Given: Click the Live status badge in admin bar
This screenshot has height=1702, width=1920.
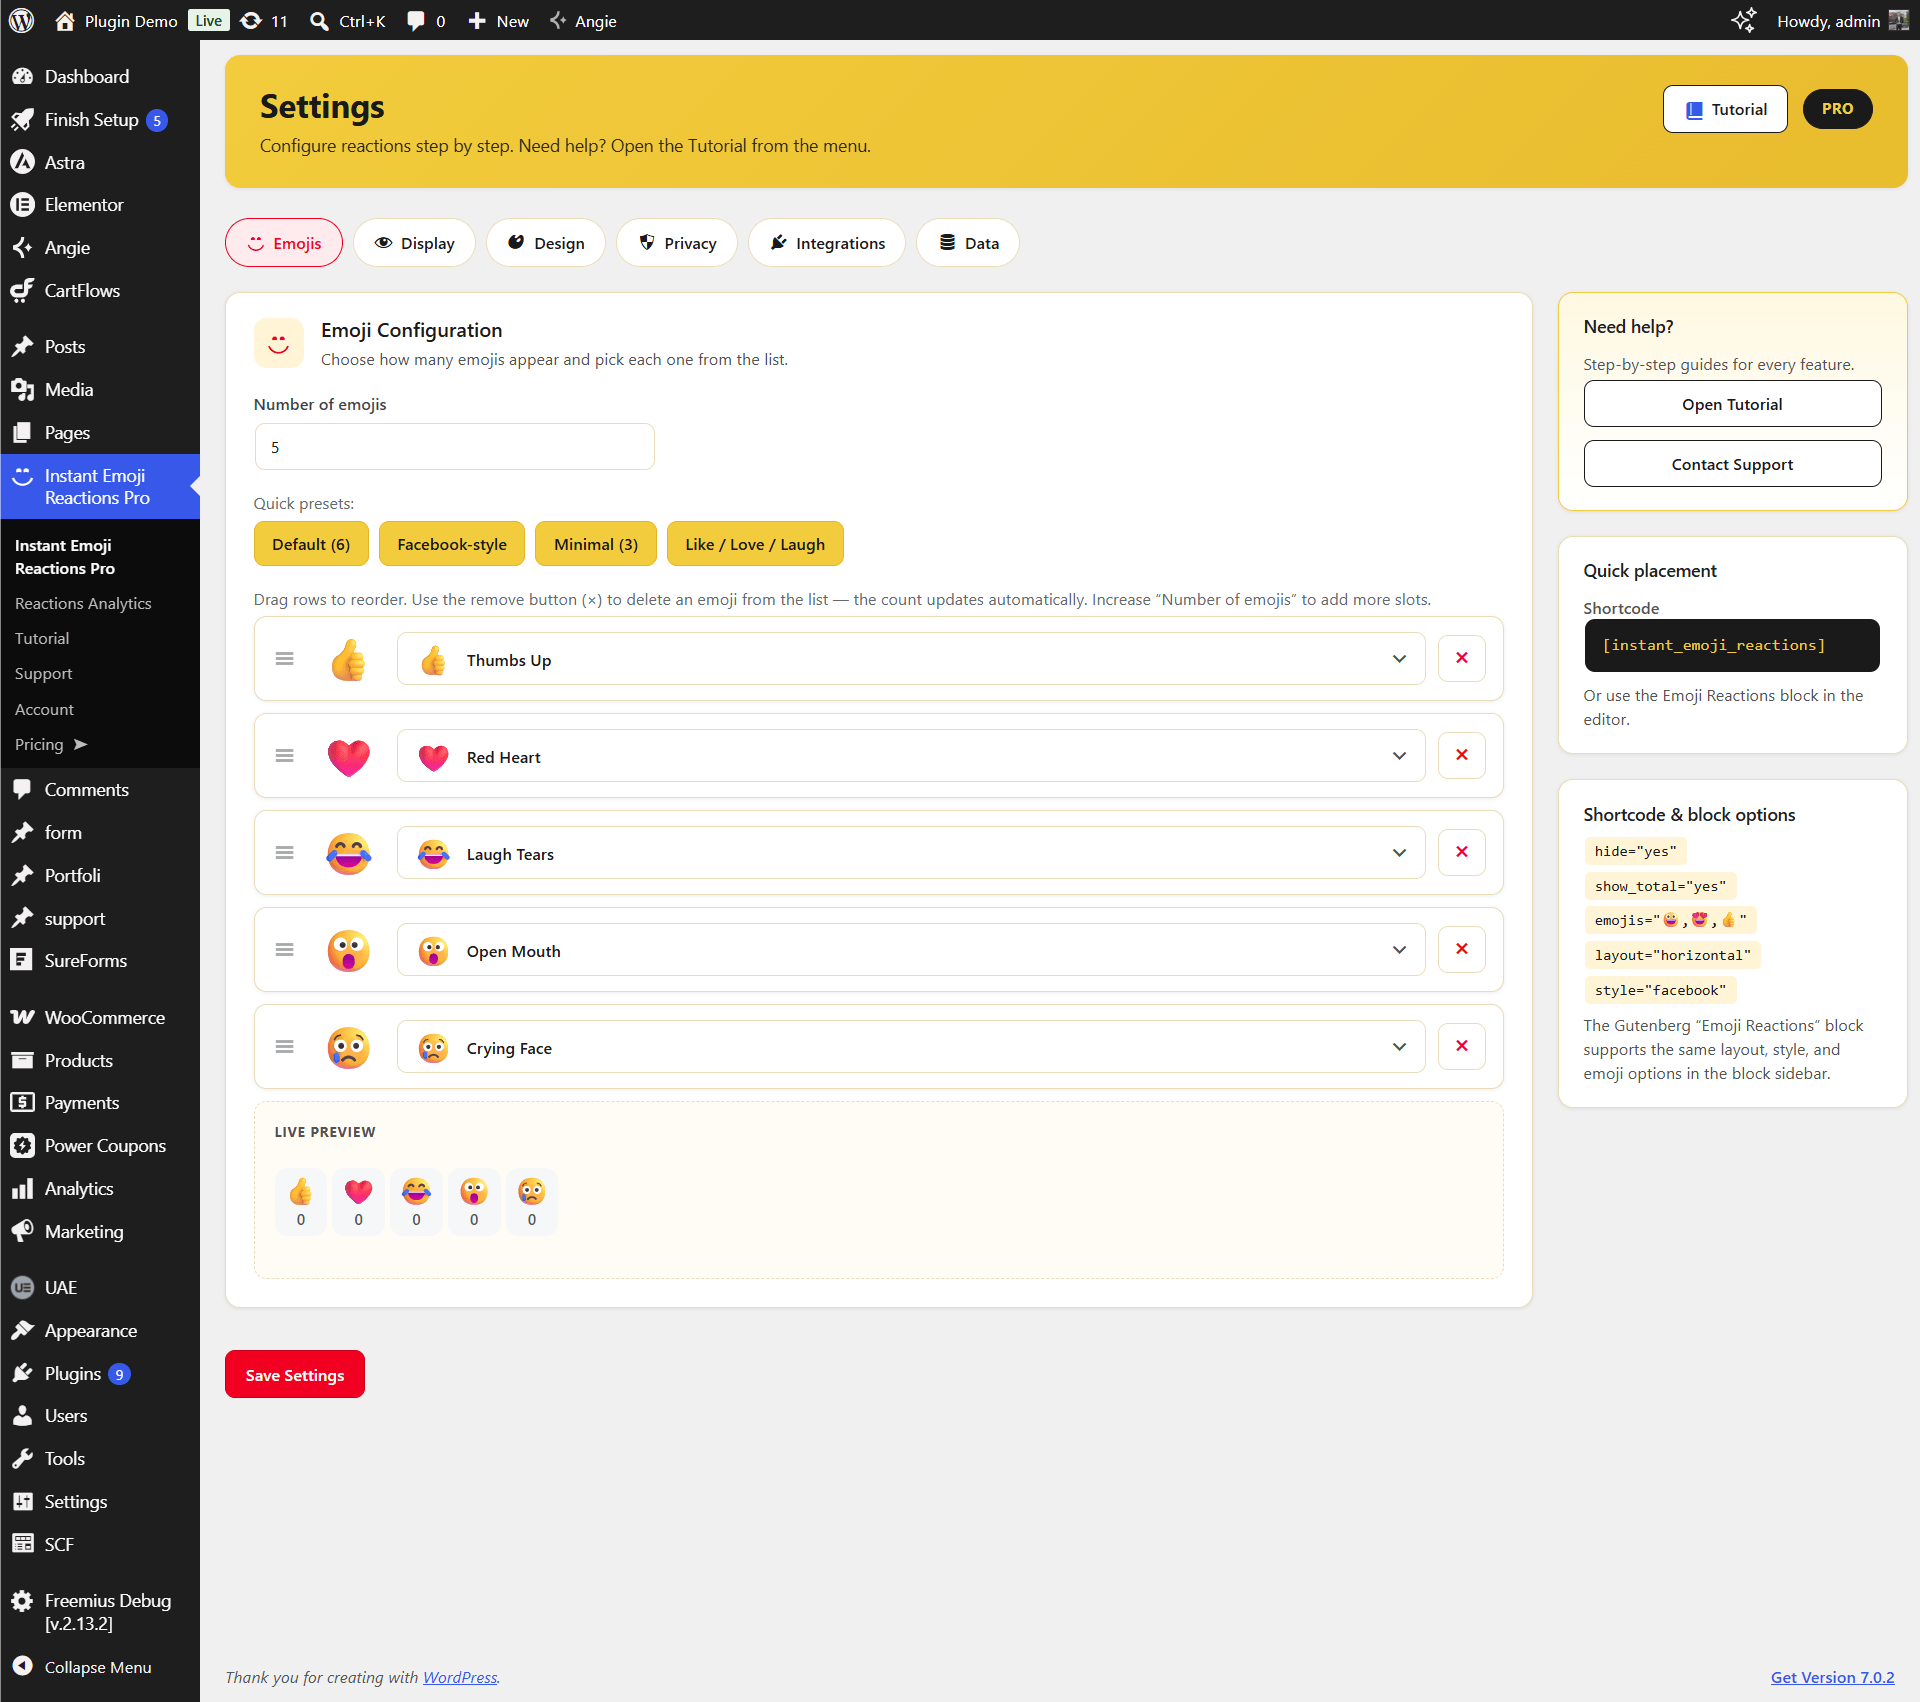Looking at the screenshot, I should pos(209,21).
